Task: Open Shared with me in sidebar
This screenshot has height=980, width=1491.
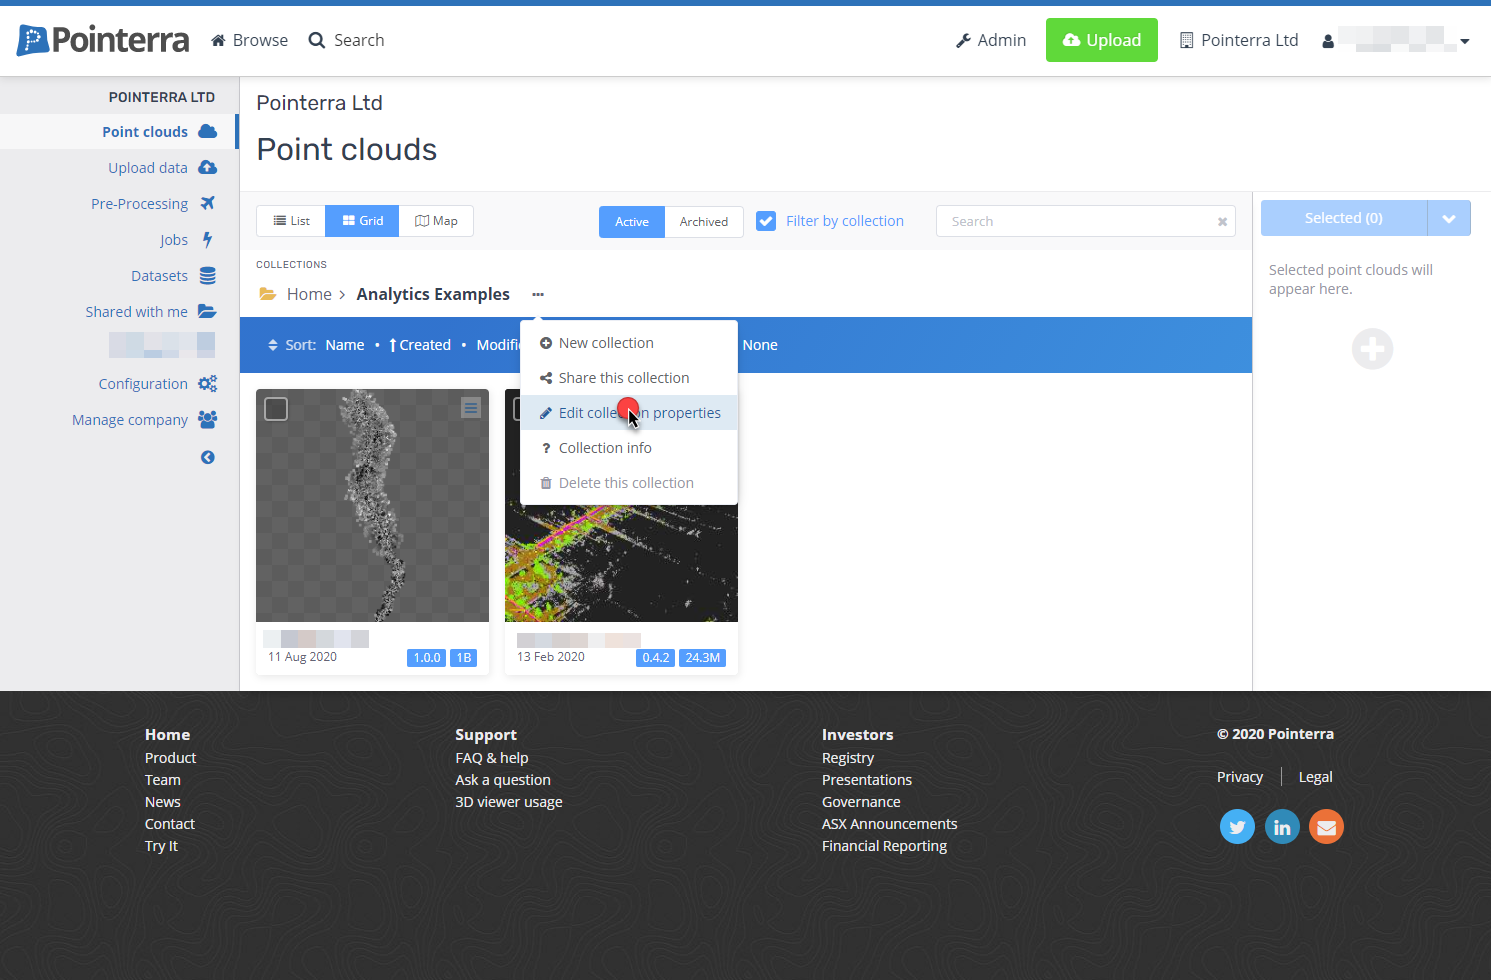Action: click(136, 311)
